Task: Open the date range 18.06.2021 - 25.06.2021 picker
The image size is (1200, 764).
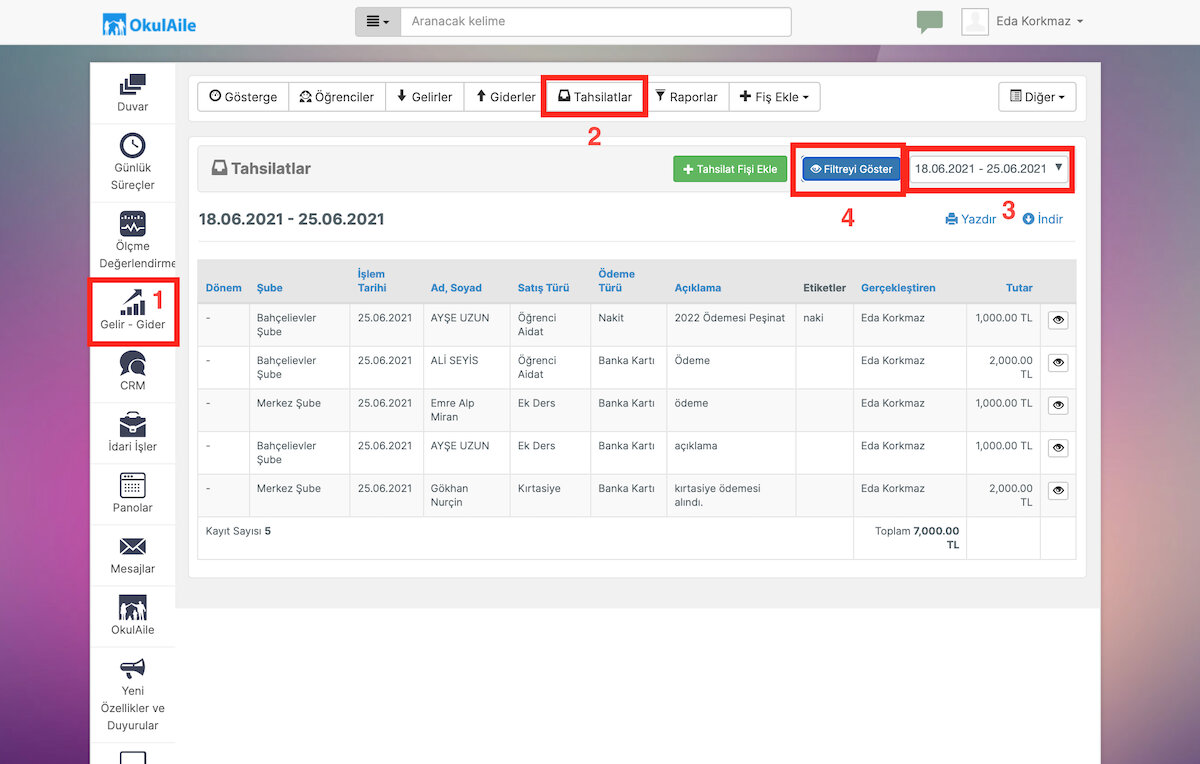Action: tap(989, 169)
